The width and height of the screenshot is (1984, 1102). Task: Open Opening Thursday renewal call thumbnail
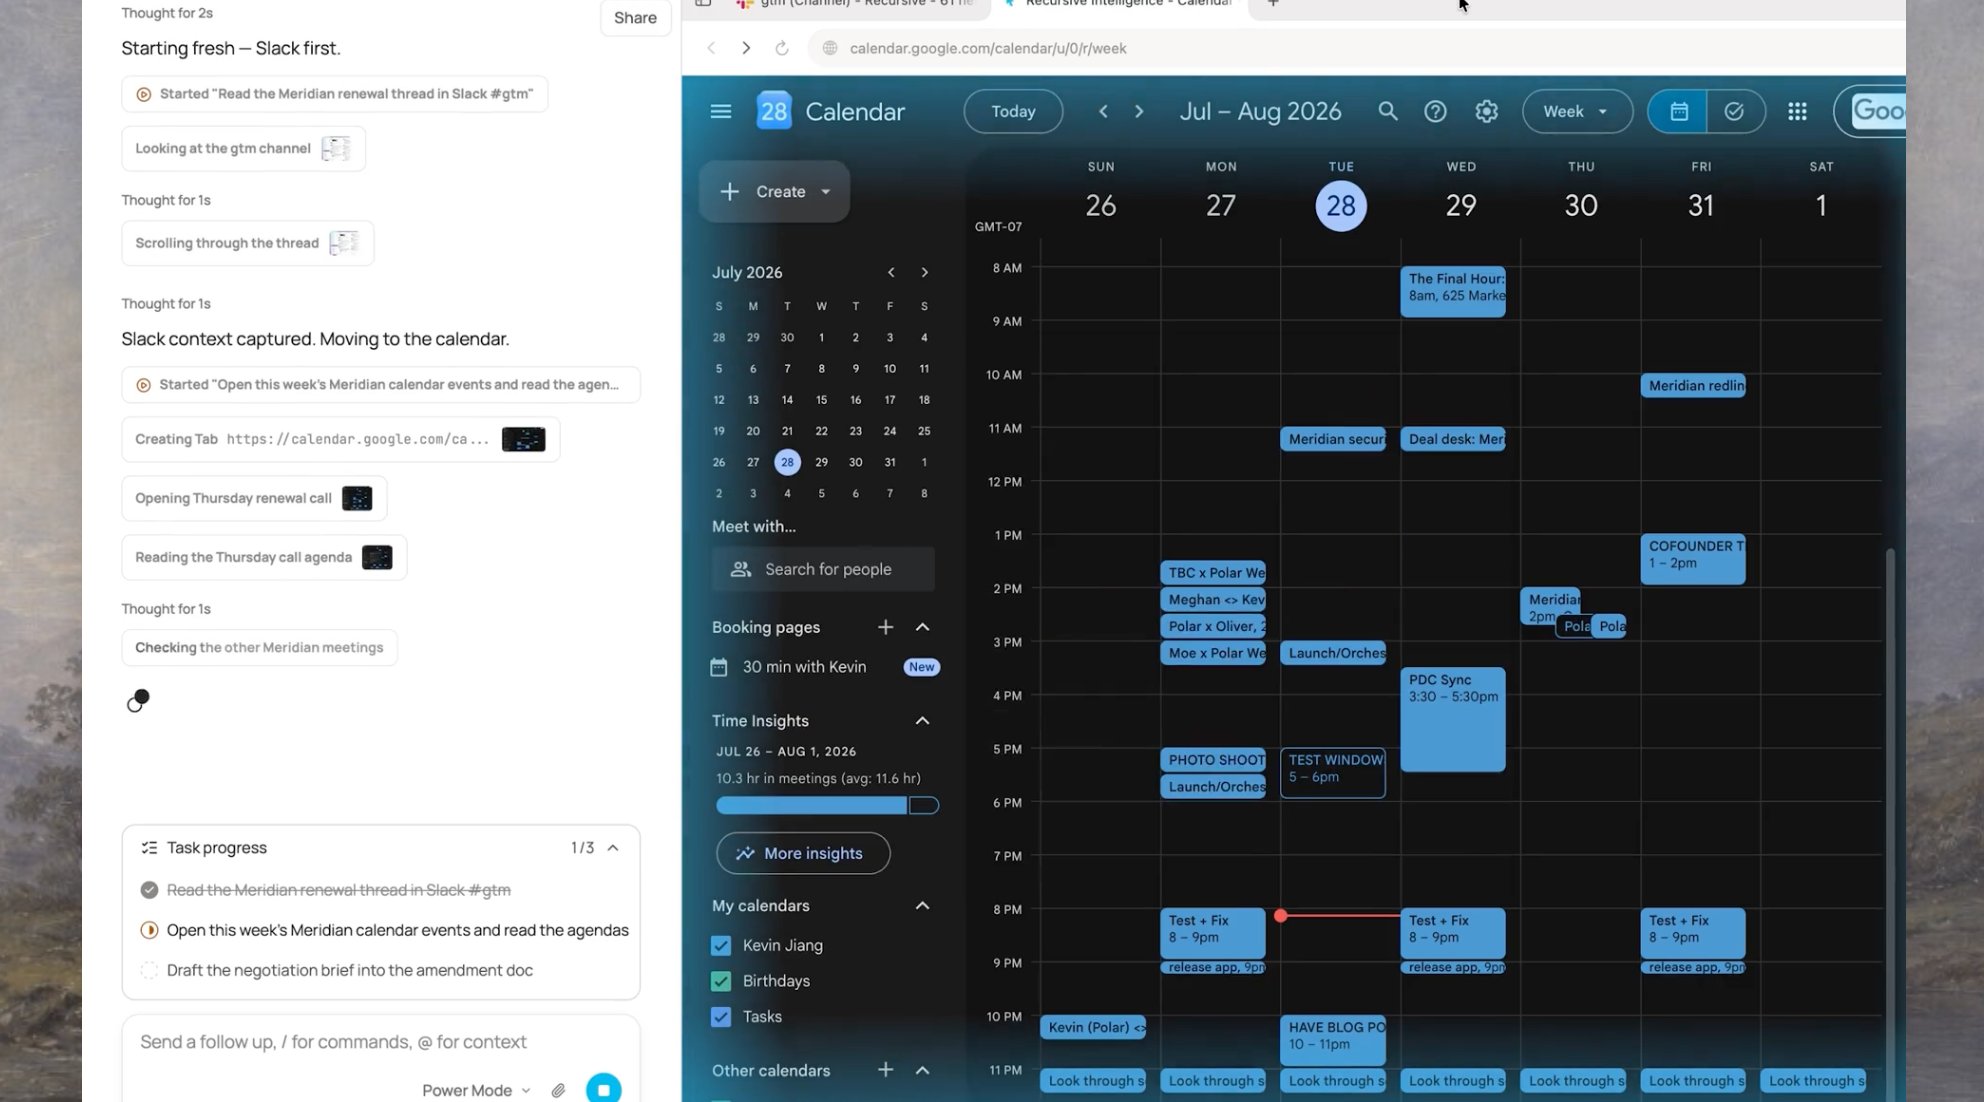[357, 498]
